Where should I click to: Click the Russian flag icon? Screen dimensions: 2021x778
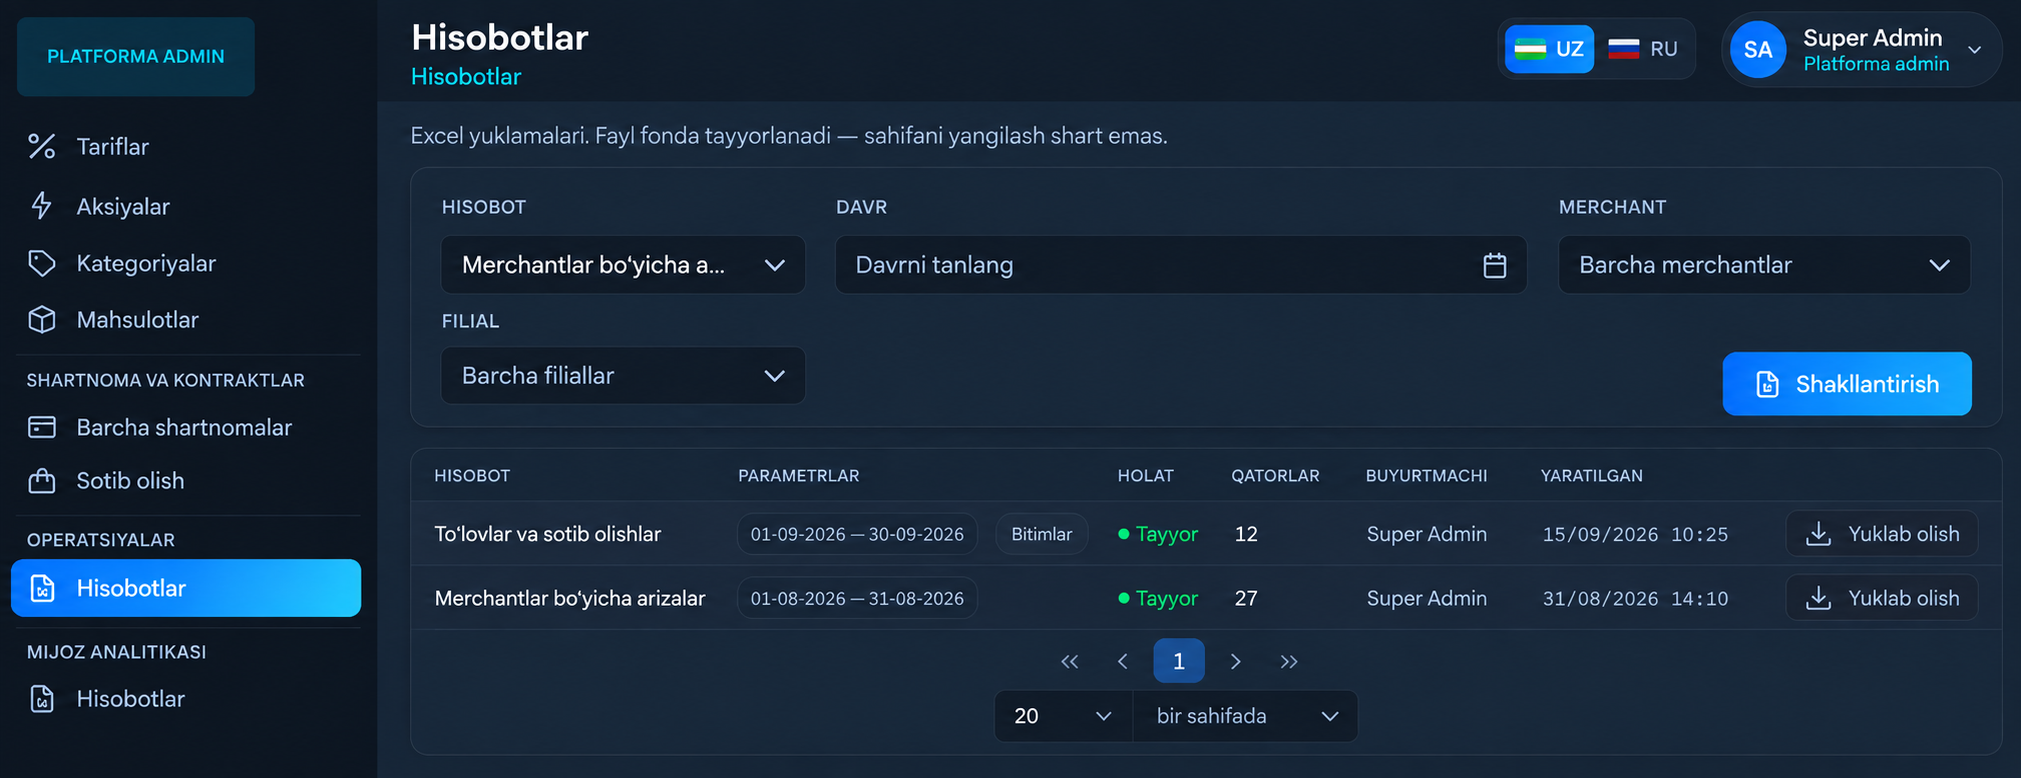pos(1624,49)
